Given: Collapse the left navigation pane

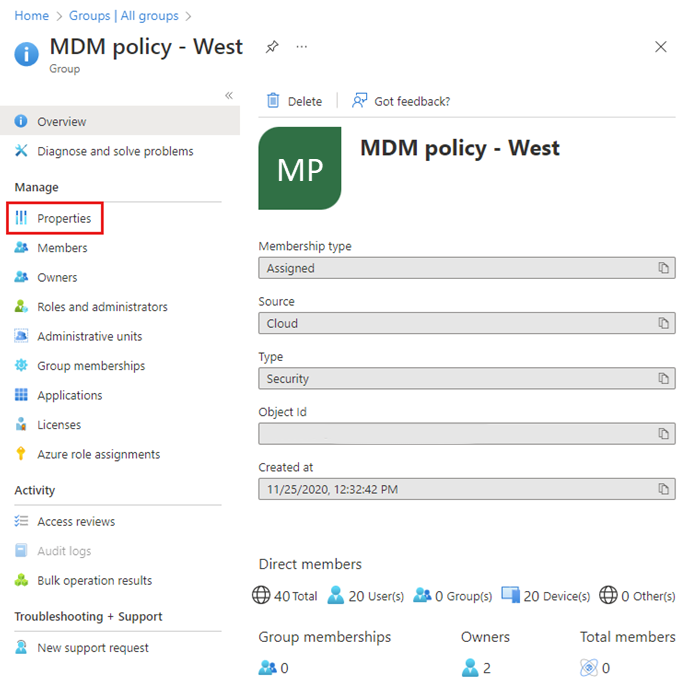Looking at the screenshot, I should pyautogui.click(x=229, y=95).
